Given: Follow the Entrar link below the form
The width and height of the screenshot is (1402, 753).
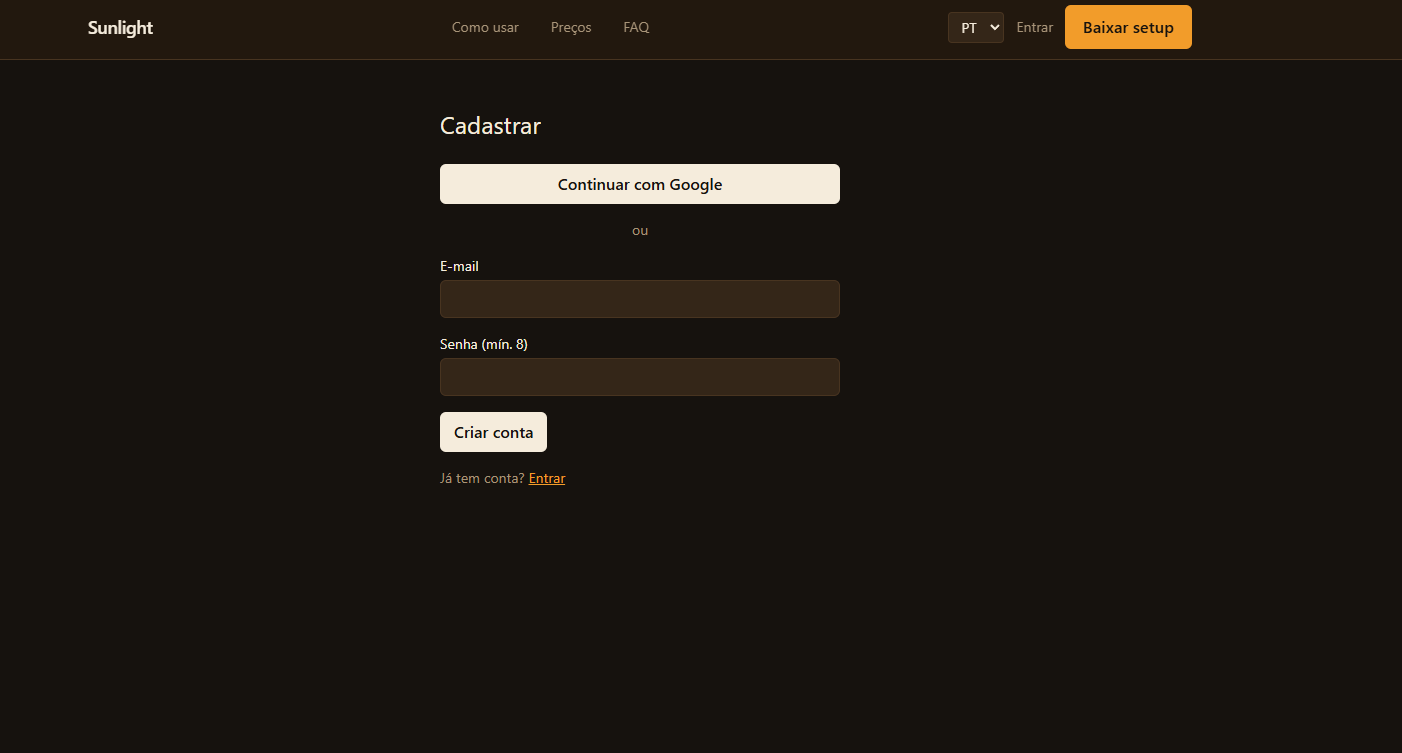Looking at the screenshot, I should tap(547, 478).
